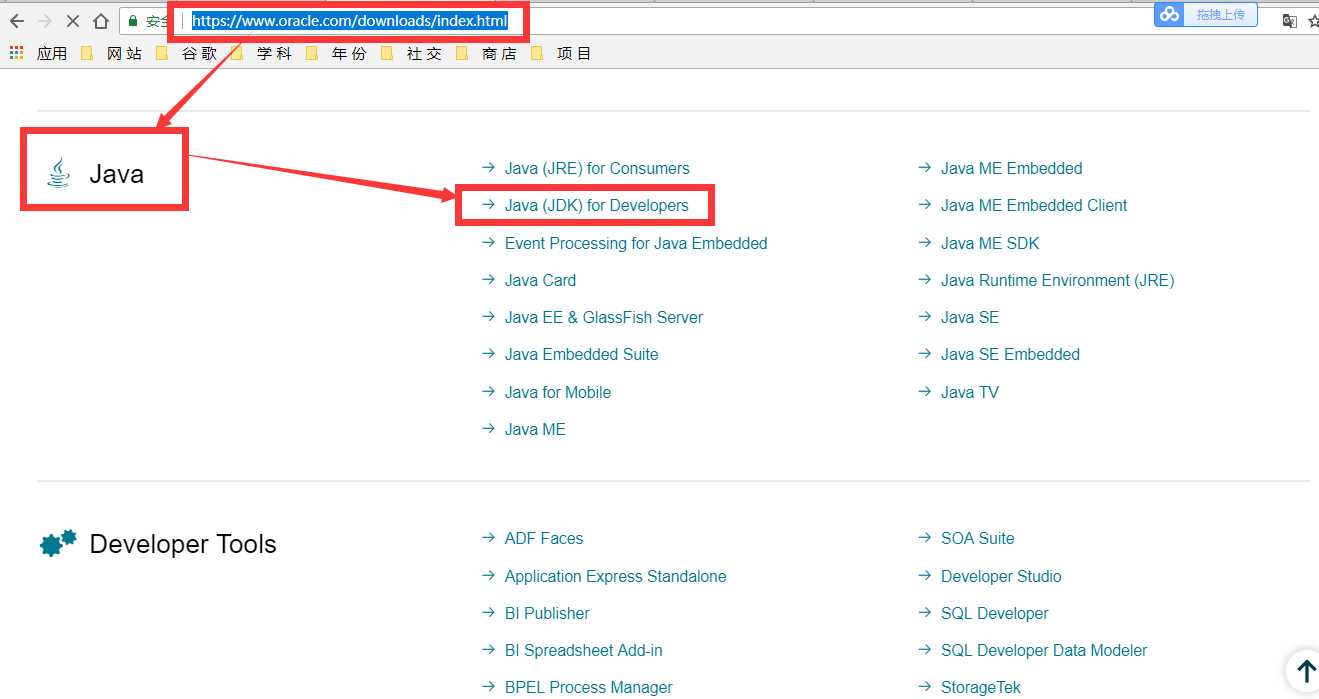Open the 谷歌 bookmark folder

tap(186, 53)
